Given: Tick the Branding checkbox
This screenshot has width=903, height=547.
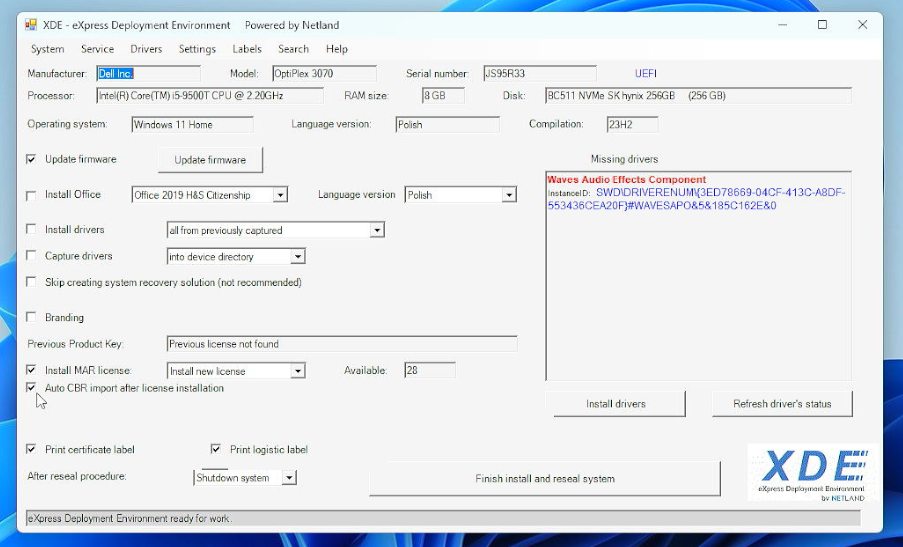Looking at the screenshot, I should (x=32, y=318).
